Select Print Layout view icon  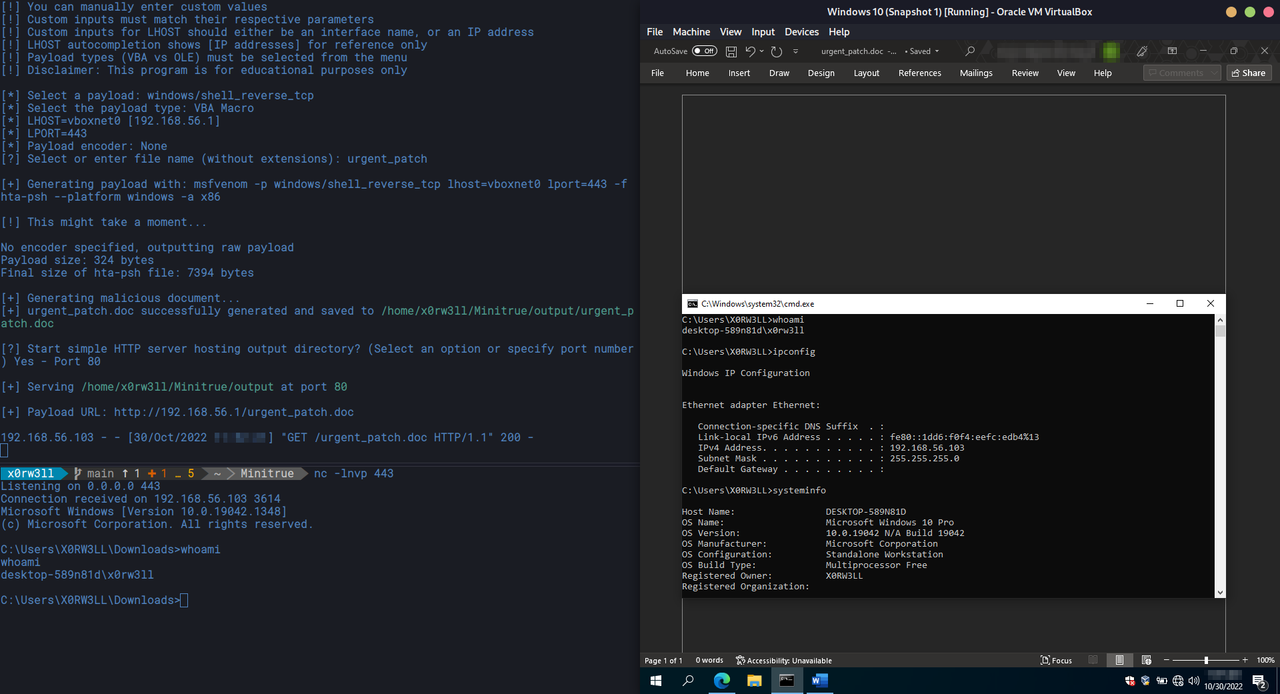click(1119, 660)
